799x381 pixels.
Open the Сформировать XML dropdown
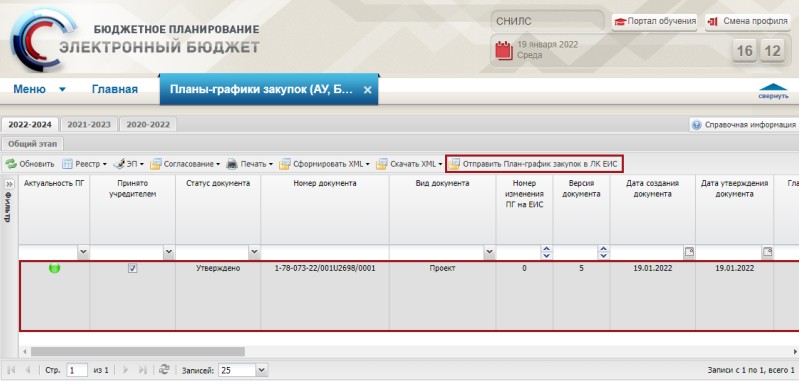(x=325, y=164)
